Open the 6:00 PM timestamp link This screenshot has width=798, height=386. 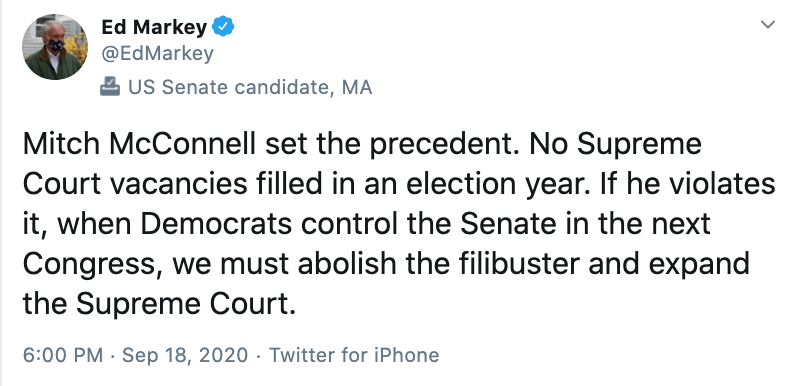click(63, 355)
